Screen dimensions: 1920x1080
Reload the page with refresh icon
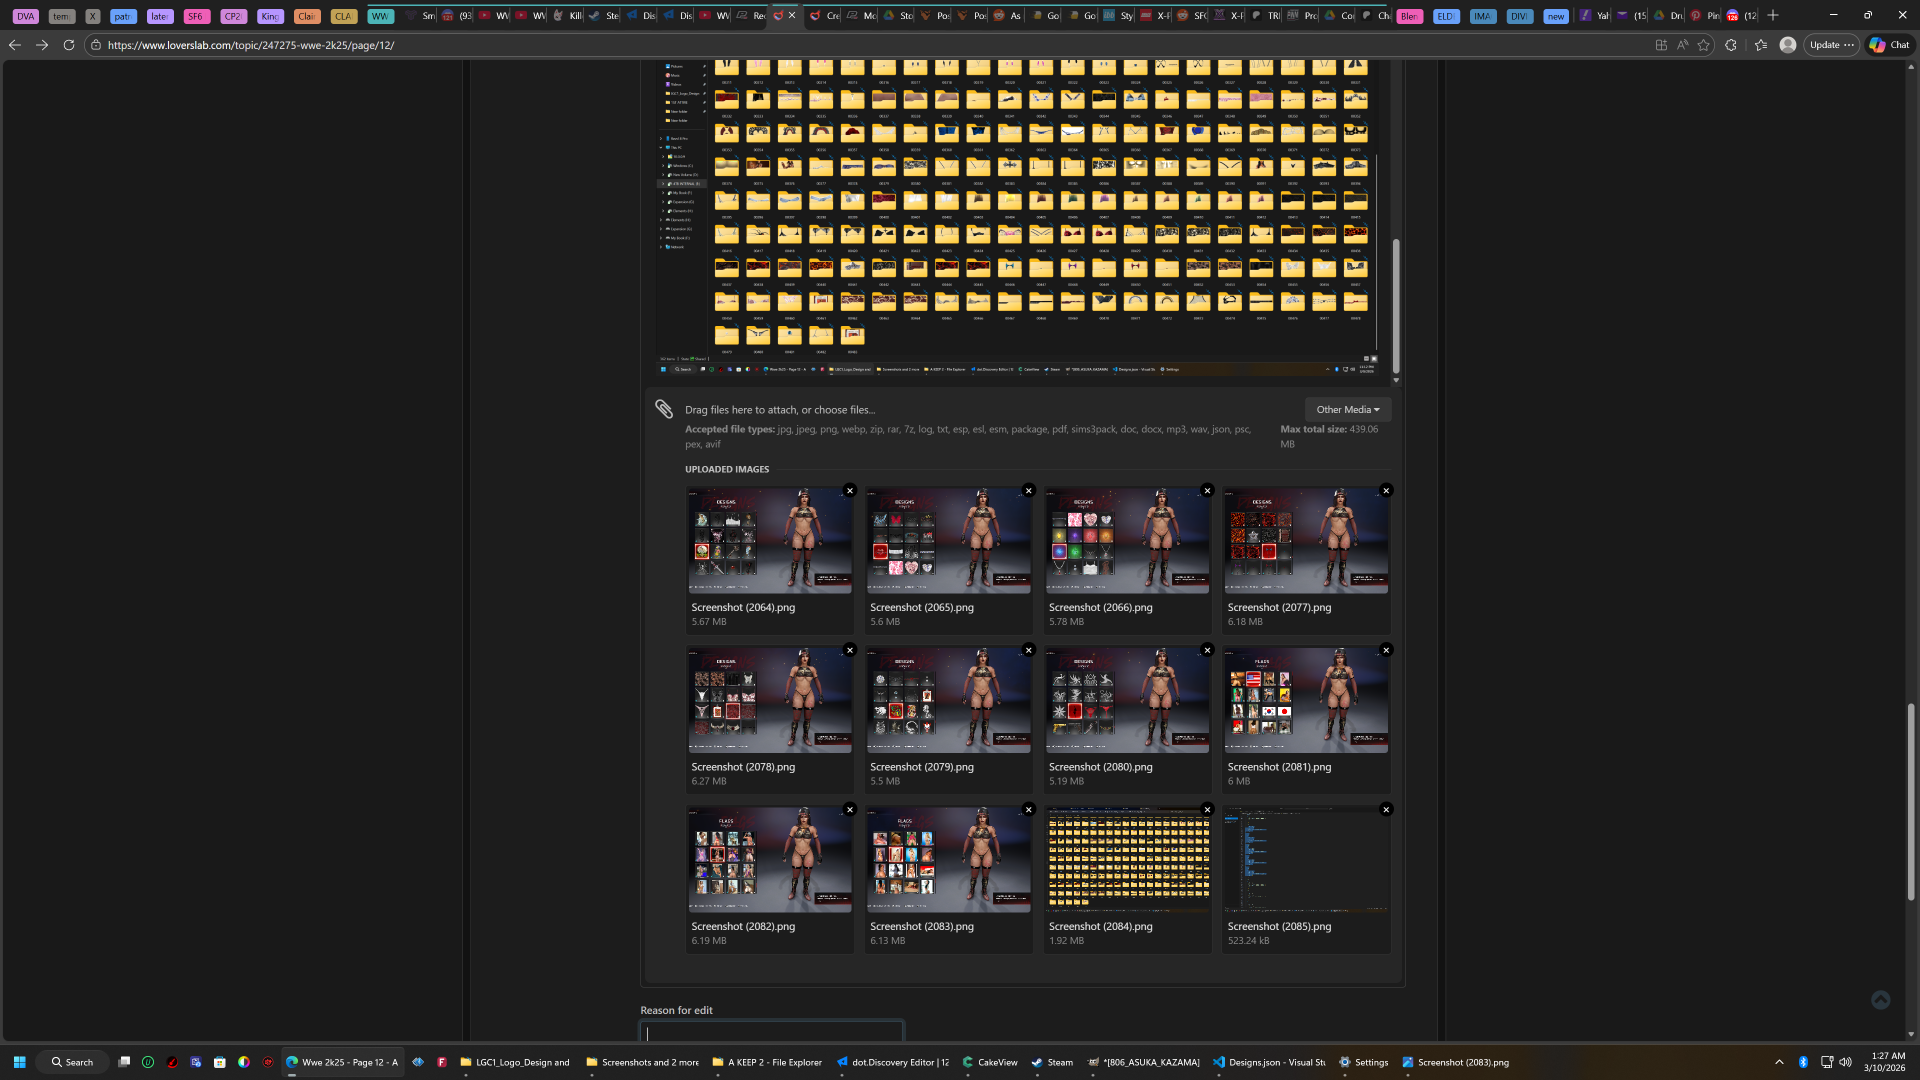(69, 45)
